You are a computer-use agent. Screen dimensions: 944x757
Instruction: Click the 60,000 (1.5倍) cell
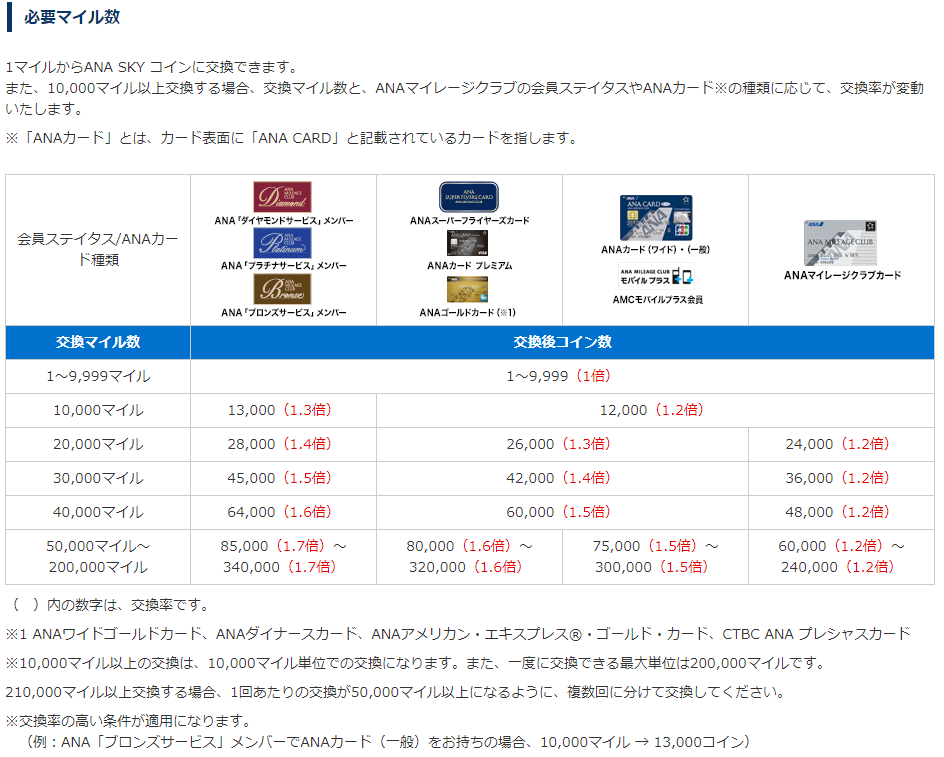(562, 512)
